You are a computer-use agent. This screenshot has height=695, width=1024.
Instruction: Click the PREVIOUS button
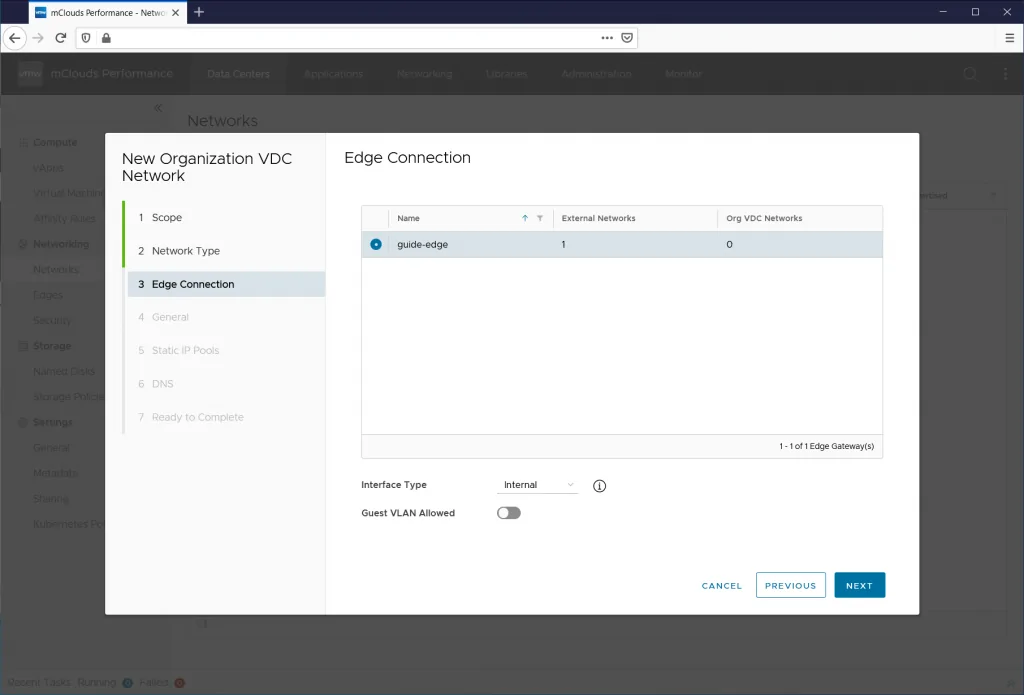(790, 585)
